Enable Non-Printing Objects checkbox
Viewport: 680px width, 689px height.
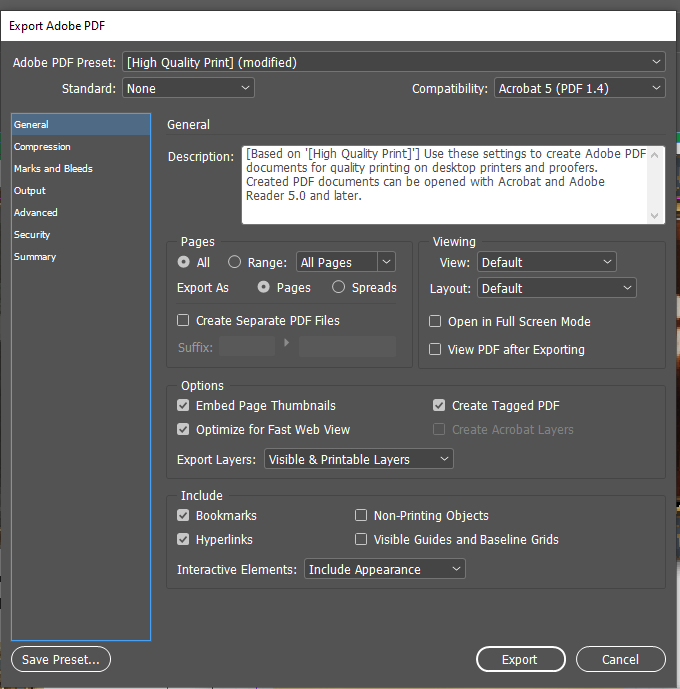coord(361,516)
